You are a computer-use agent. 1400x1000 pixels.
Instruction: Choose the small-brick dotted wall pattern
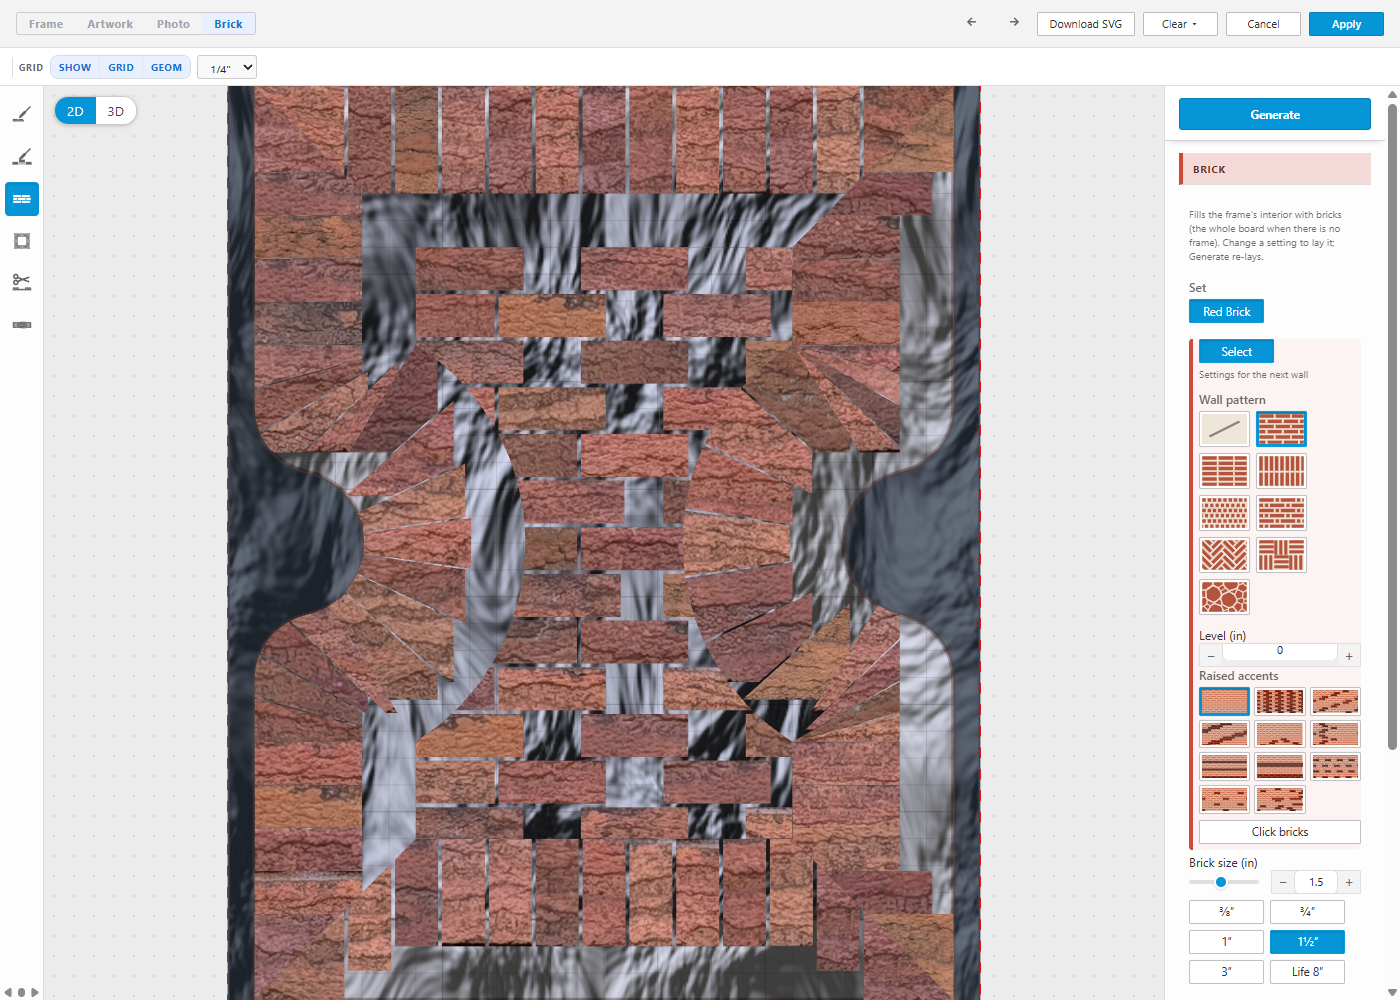[x=1224, y=513]
